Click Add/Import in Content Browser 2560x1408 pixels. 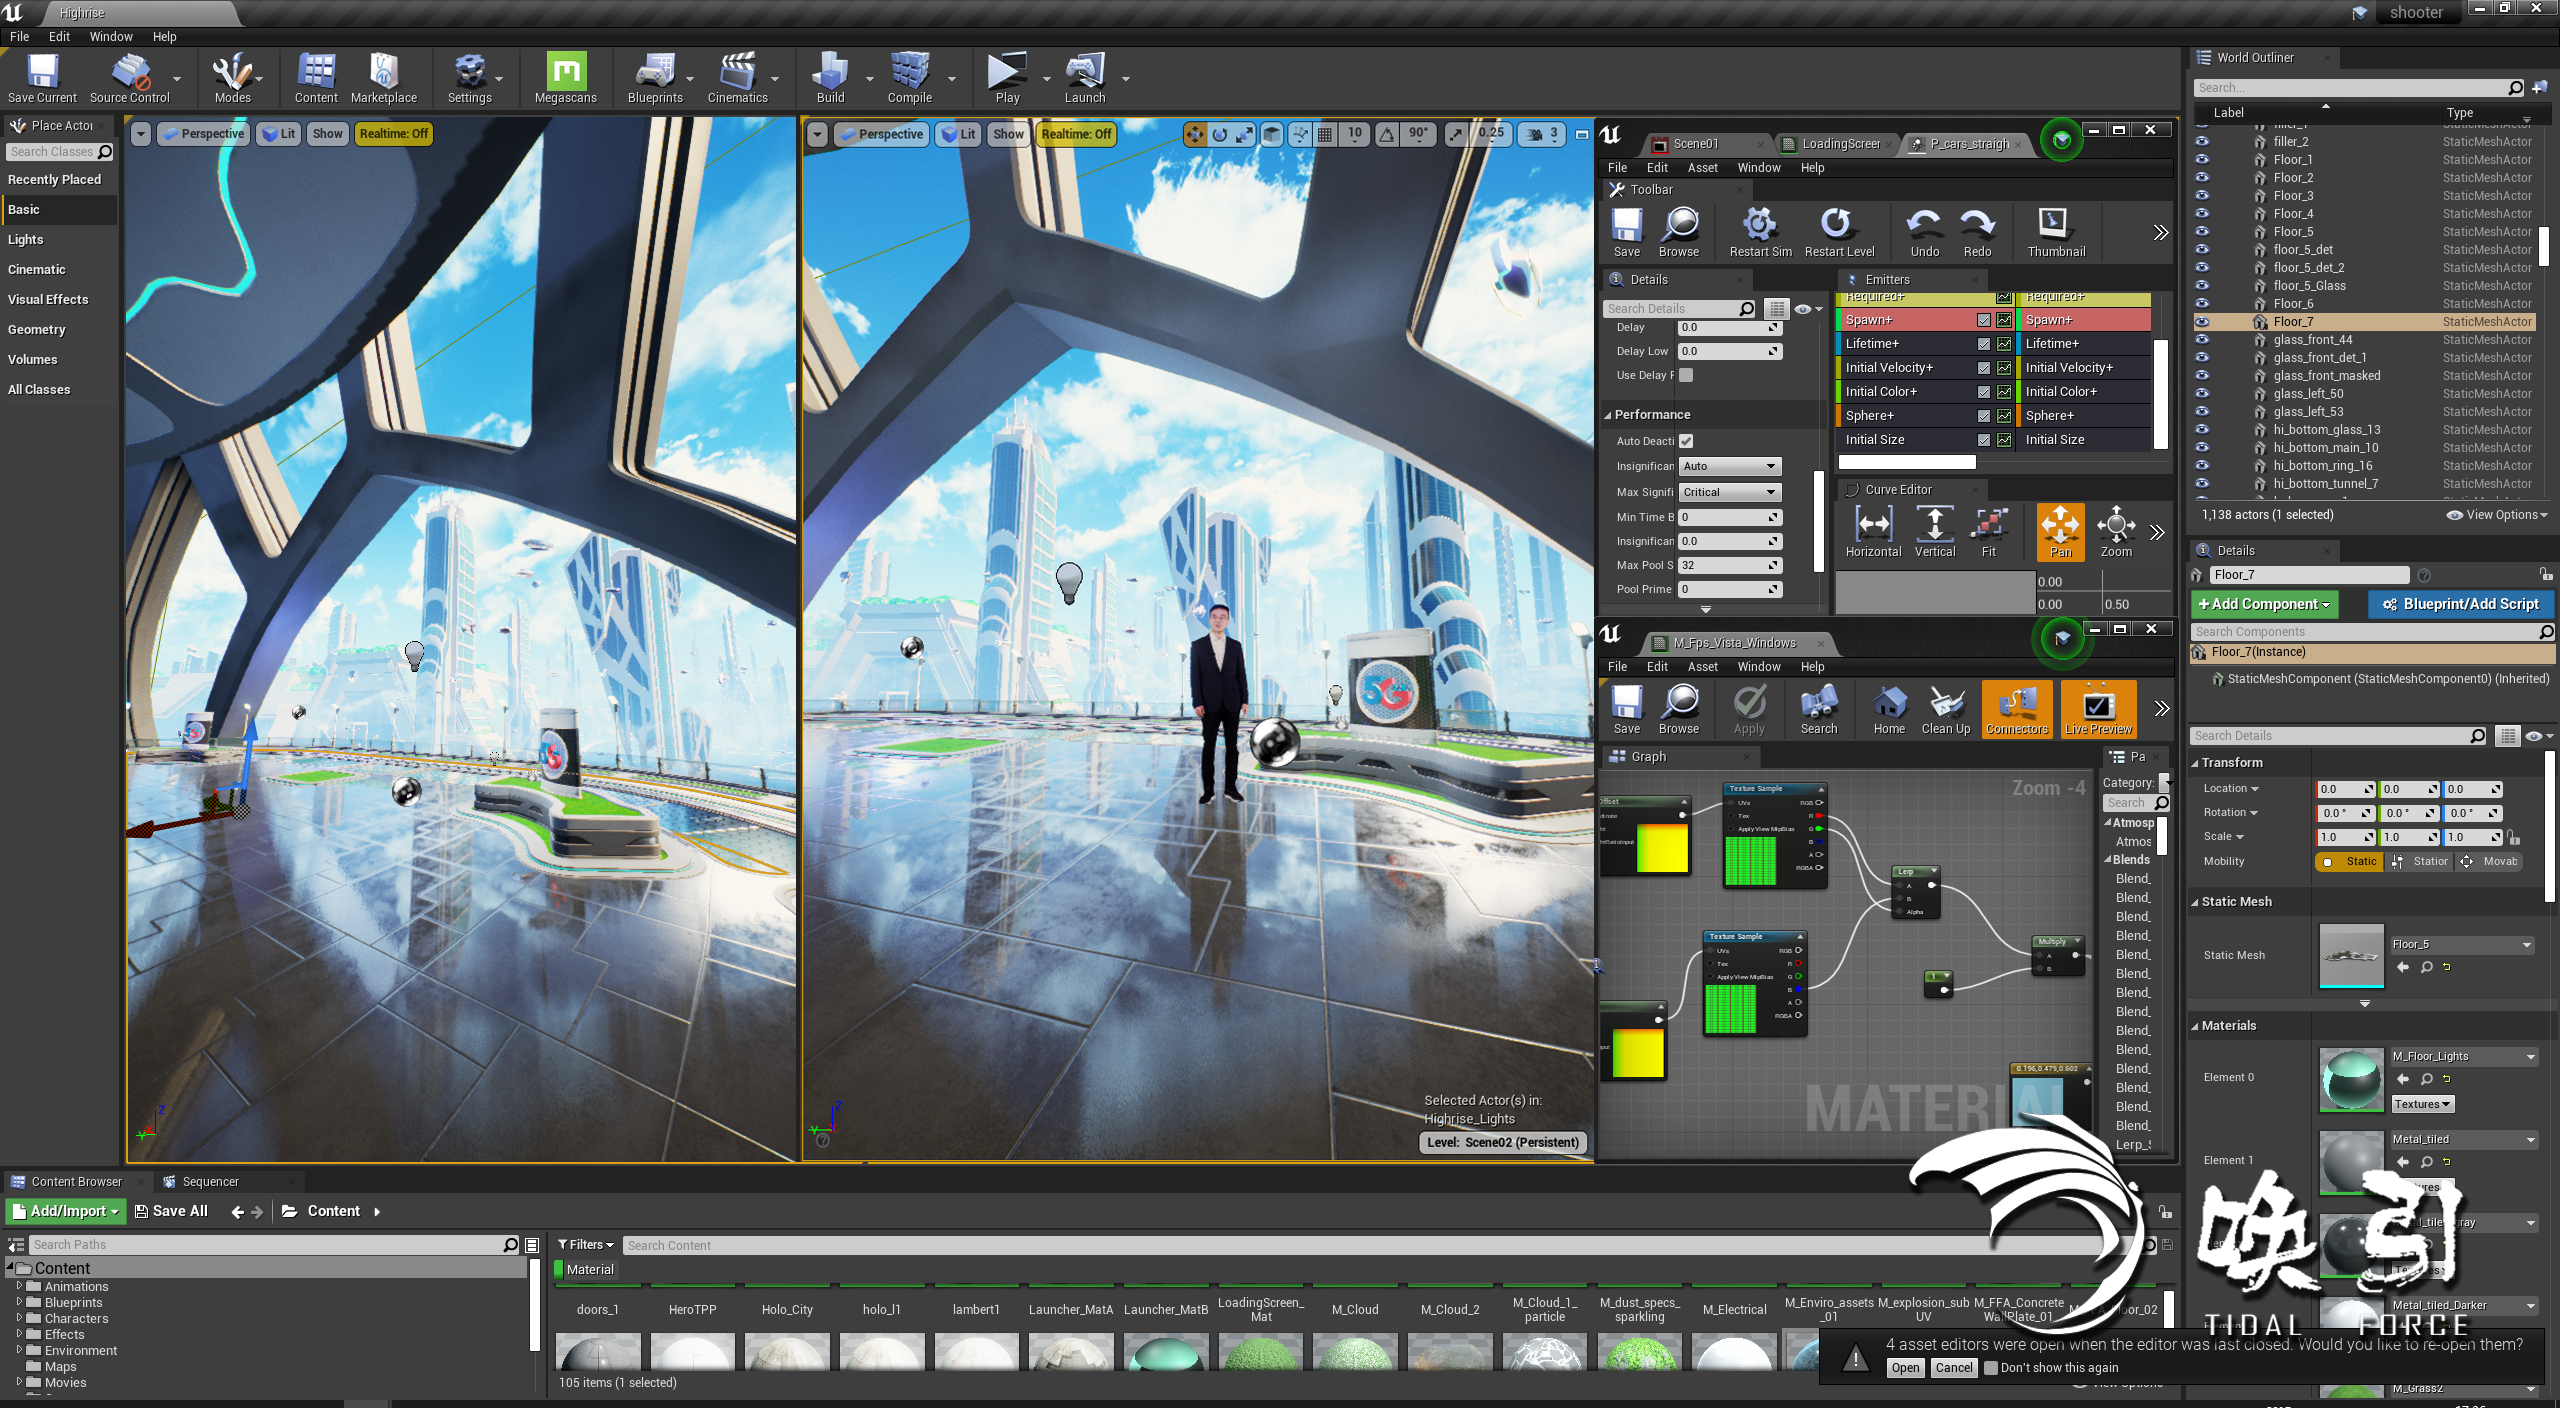(66, 1211)
